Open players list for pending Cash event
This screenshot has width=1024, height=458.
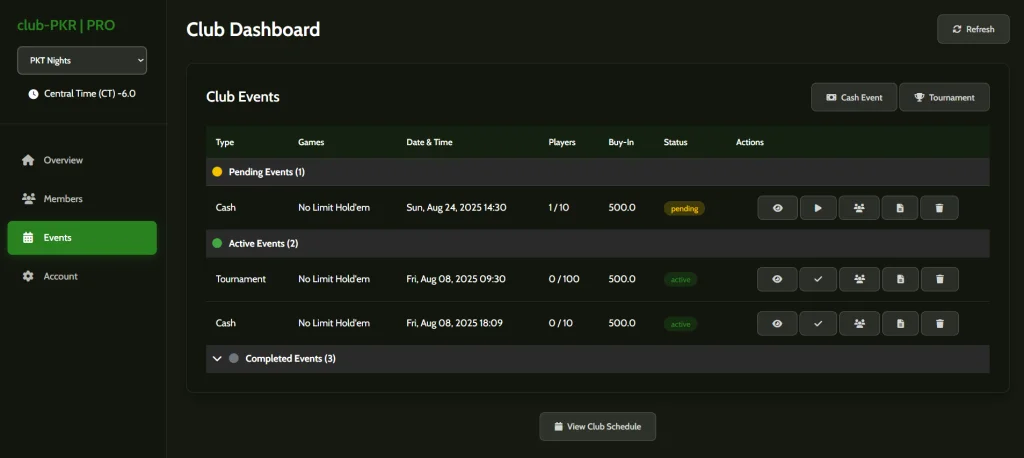point(859,208)
